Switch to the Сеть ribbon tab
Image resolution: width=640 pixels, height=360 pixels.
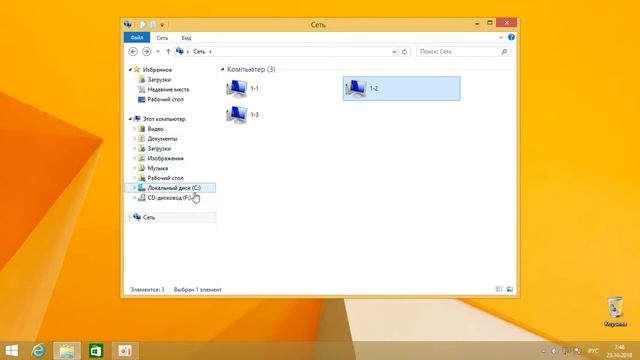(162, 38)
